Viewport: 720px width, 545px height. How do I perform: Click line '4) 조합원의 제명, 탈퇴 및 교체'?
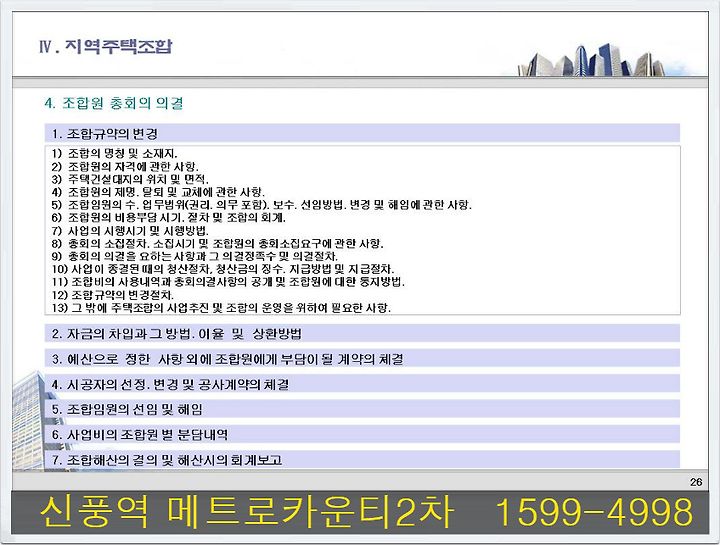click(158, 192)
